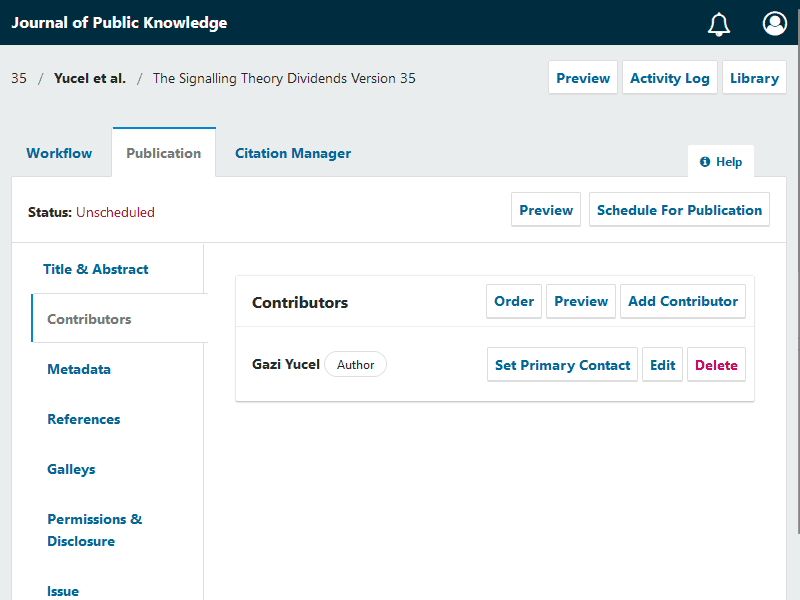Open the Metadata side tab
This screenshot has height=600, width=800.
79,369
